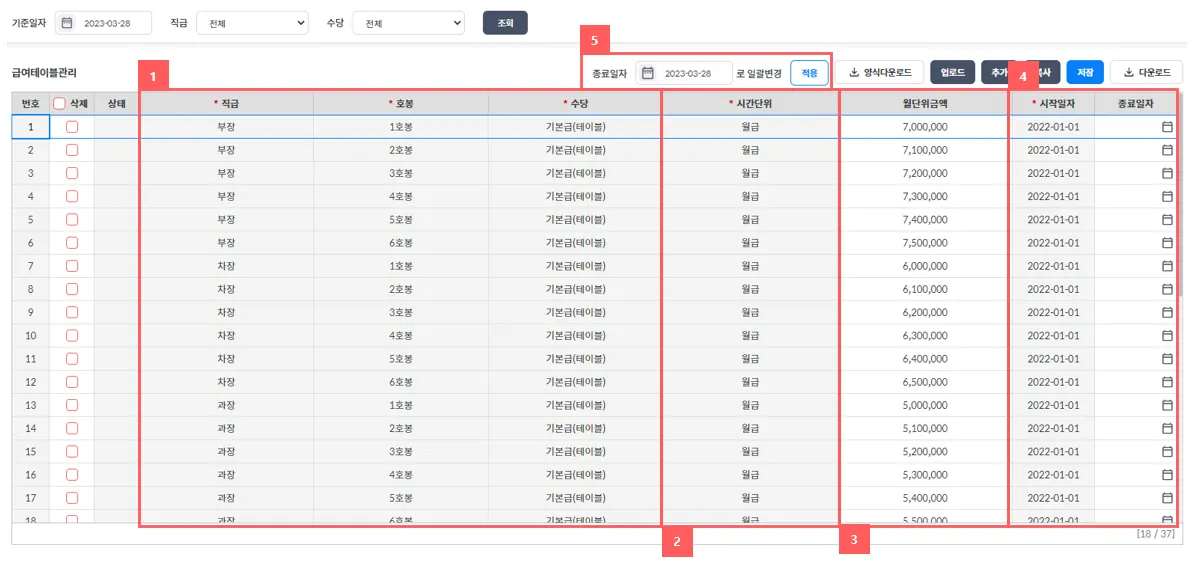Screen dimensions: 1187x562
Task: Open 종료일자 calendar icon in row 14
Action: [x=1167, y=429]
